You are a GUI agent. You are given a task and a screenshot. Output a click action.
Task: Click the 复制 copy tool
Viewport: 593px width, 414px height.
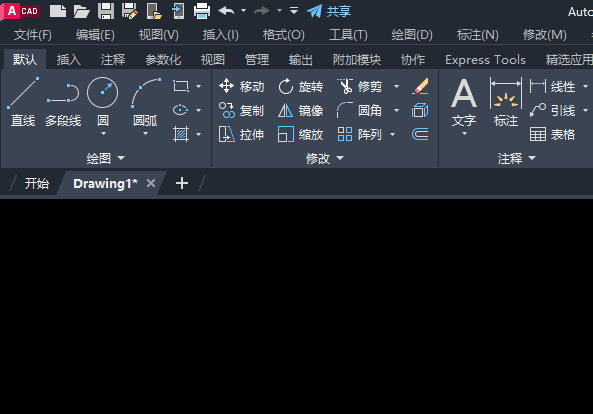click(242, 110)
